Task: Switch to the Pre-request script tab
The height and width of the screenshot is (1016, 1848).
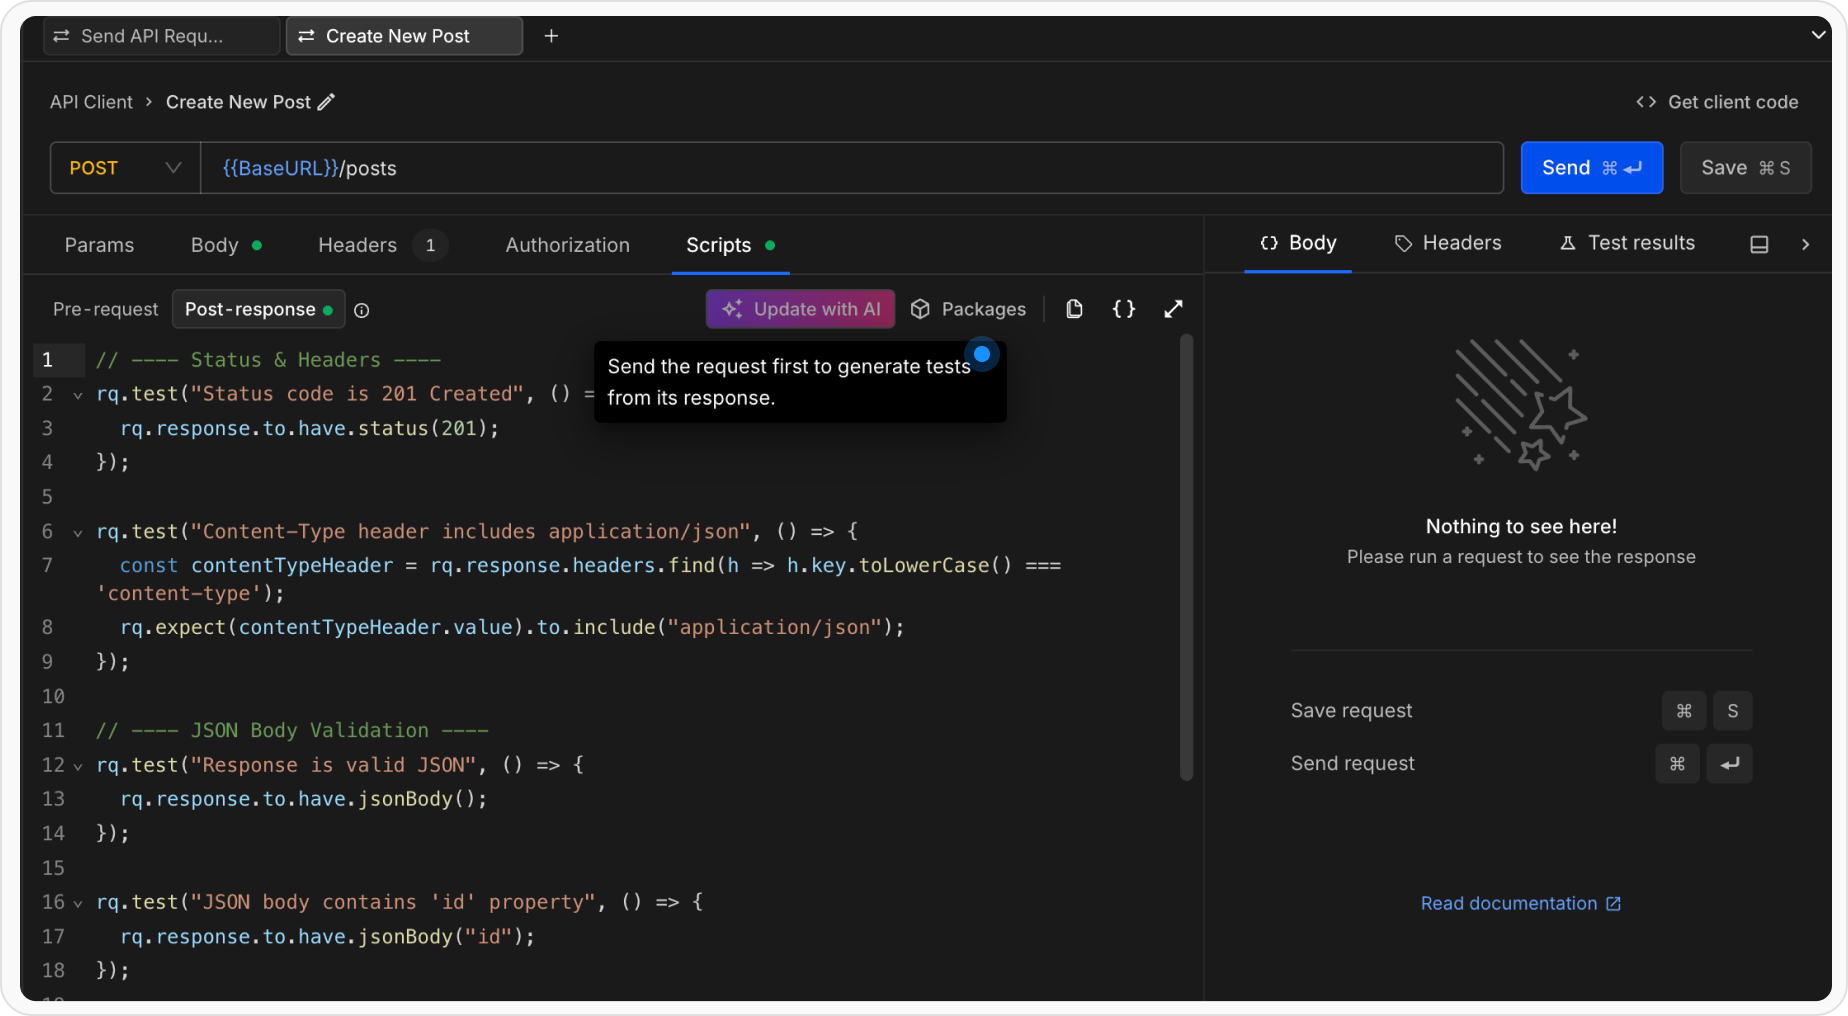Action: pos(104,309)
